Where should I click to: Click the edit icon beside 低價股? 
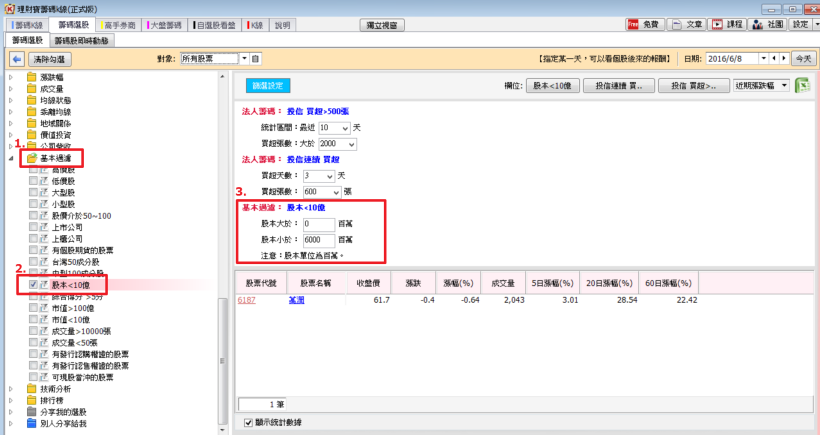pos(44,181)
